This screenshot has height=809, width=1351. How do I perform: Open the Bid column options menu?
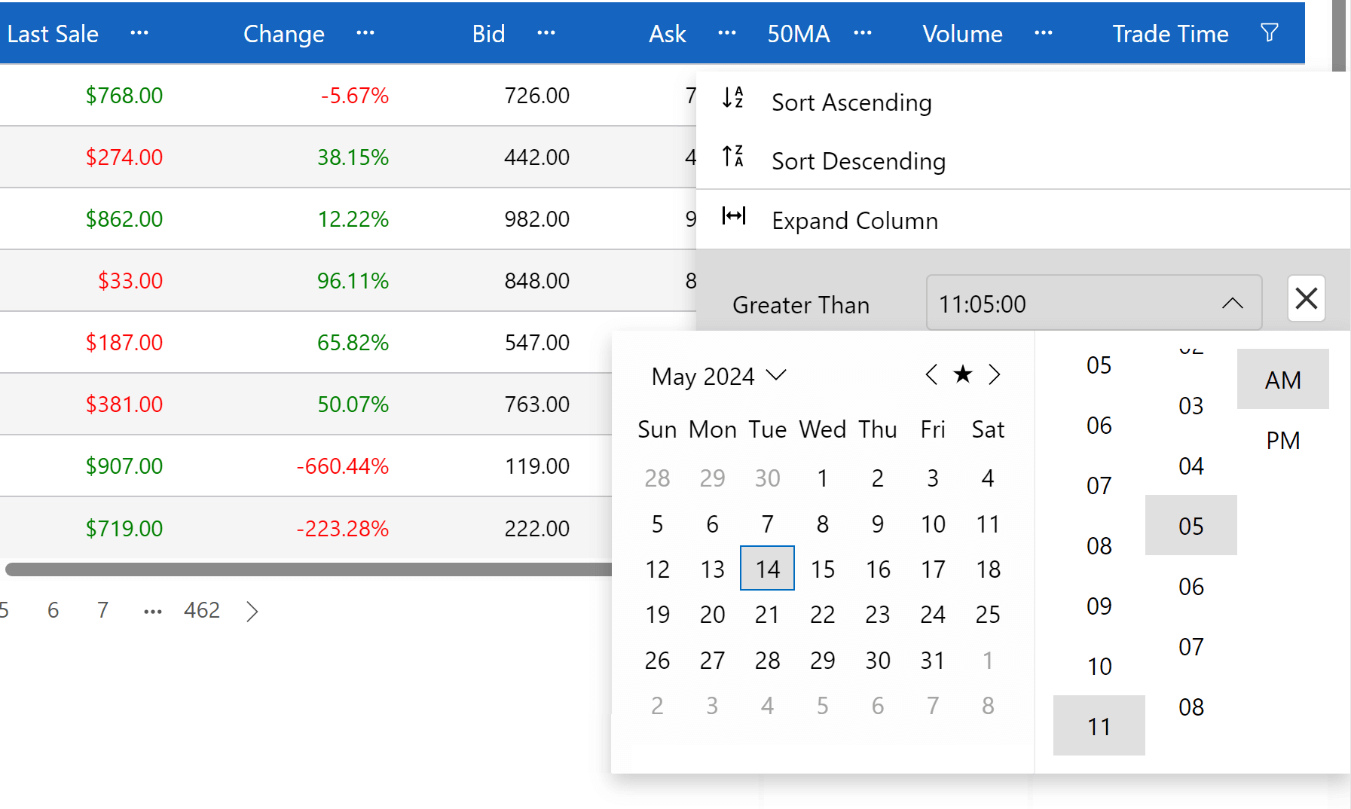click(546, 33)
